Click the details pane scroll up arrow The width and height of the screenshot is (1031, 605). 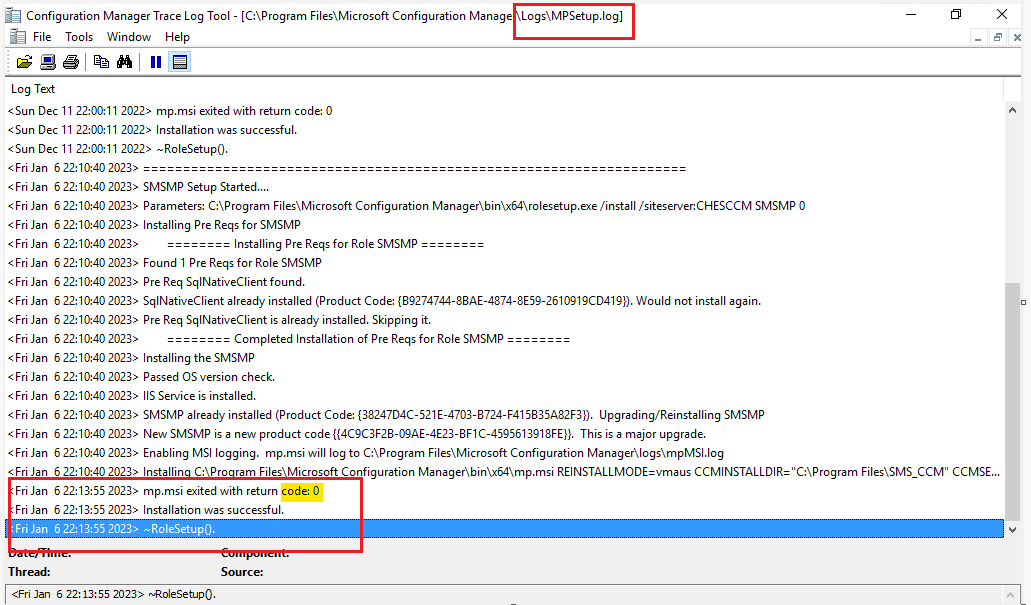click(x=1011, y=594)
